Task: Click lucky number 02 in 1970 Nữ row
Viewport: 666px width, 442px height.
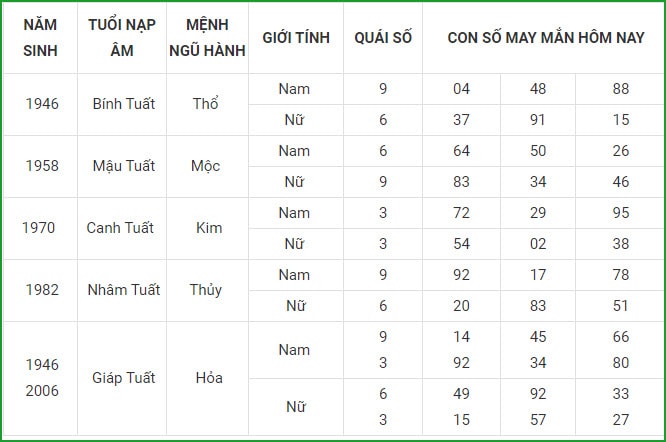Action: 538,244
